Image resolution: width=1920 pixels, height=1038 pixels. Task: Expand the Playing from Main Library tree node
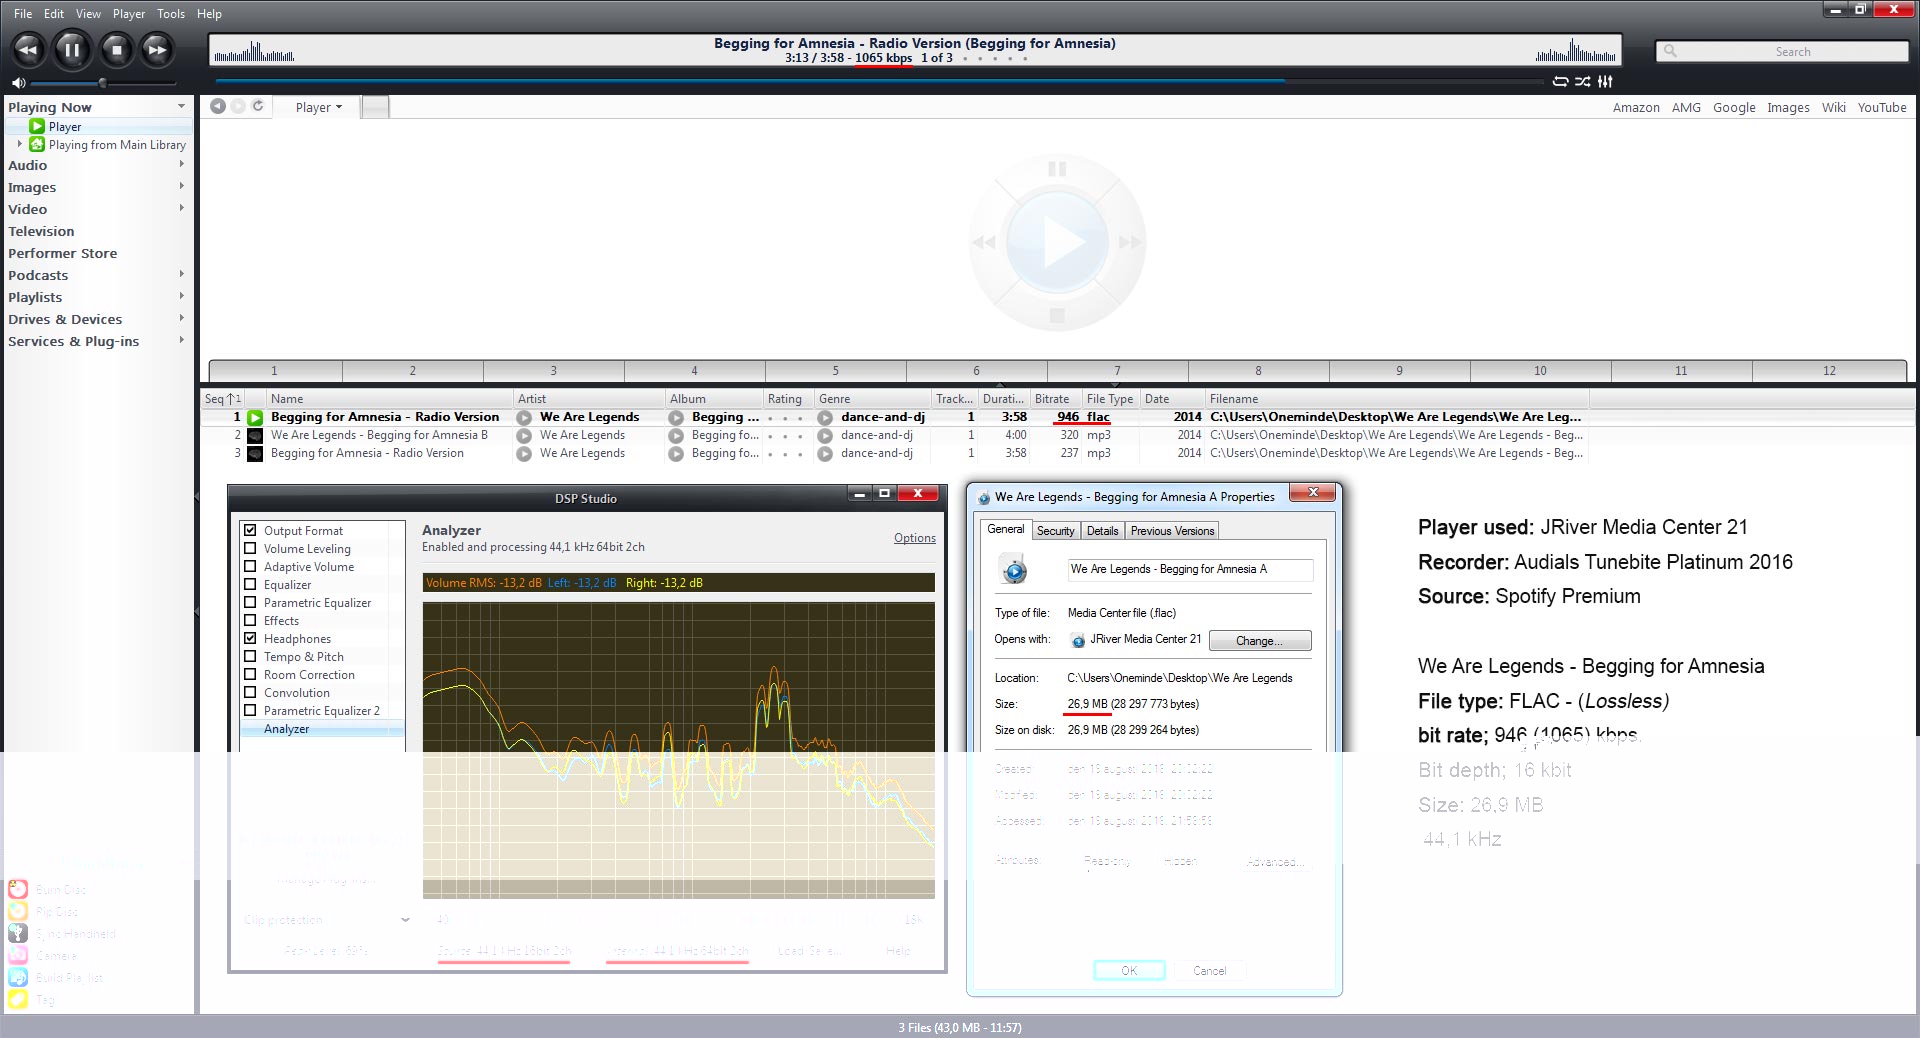coord(19,145)
